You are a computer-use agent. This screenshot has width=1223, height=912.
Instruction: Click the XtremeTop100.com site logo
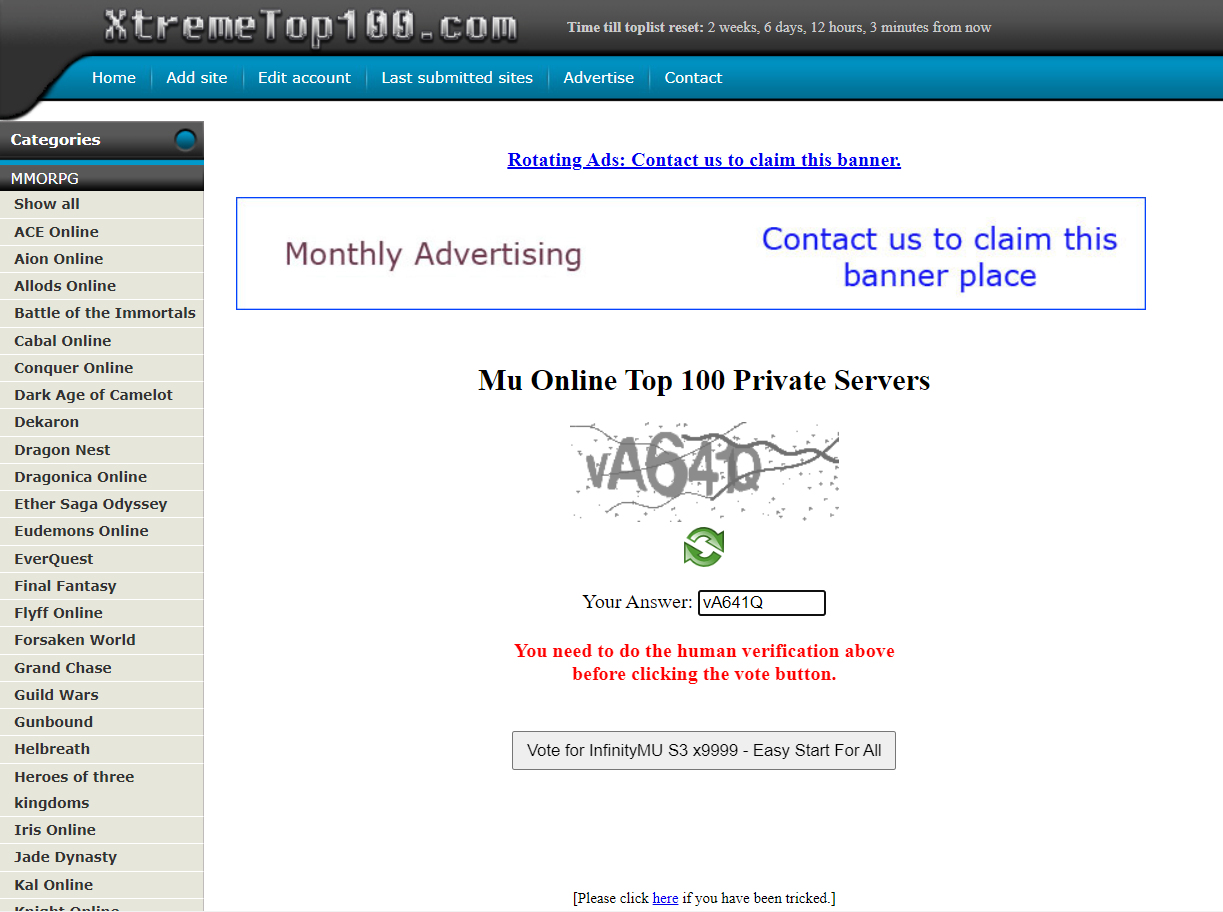[311, 27]
